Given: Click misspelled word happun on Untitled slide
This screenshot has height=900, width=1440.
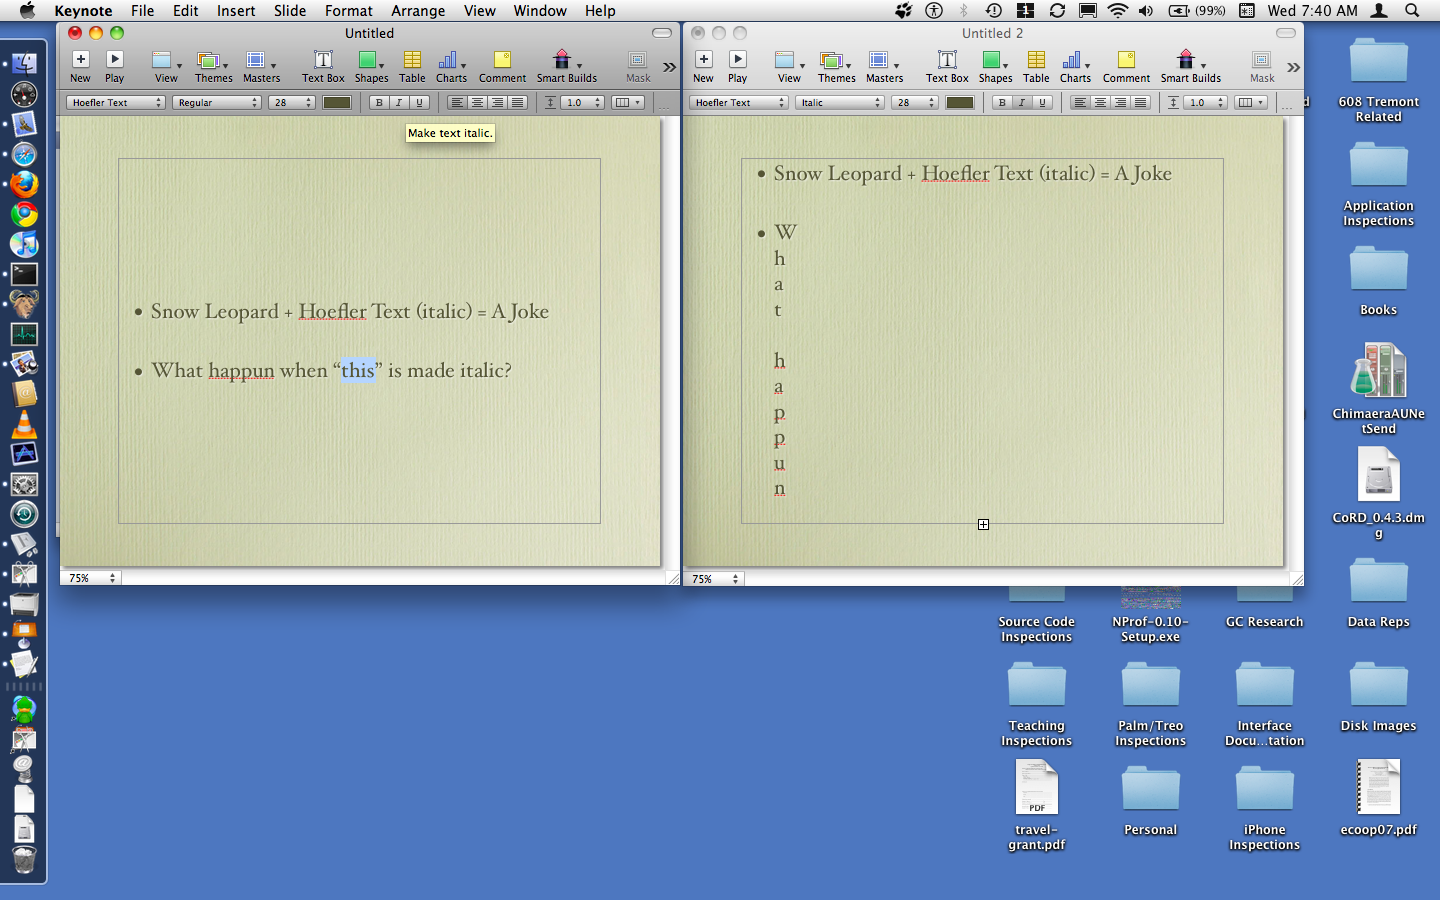Looking at the screenshot, I should click(x=241, y=371).
